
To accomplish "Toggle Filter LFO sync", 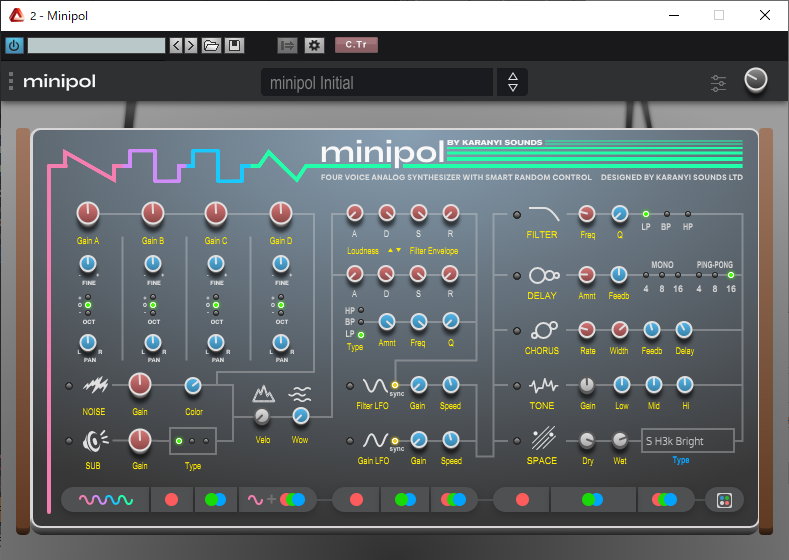I will click(395, 385).
